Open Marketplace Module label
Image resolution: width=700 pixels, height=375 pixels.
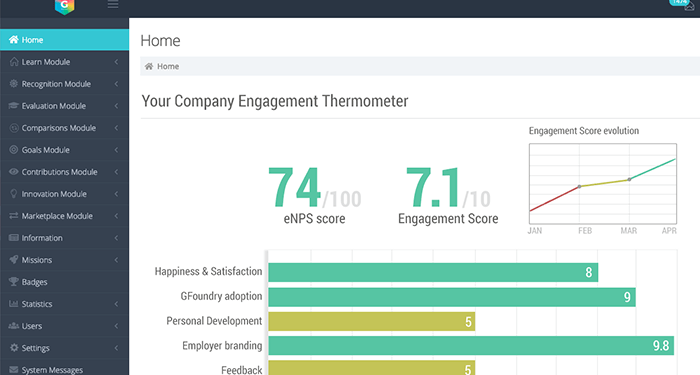coord(57,216)
